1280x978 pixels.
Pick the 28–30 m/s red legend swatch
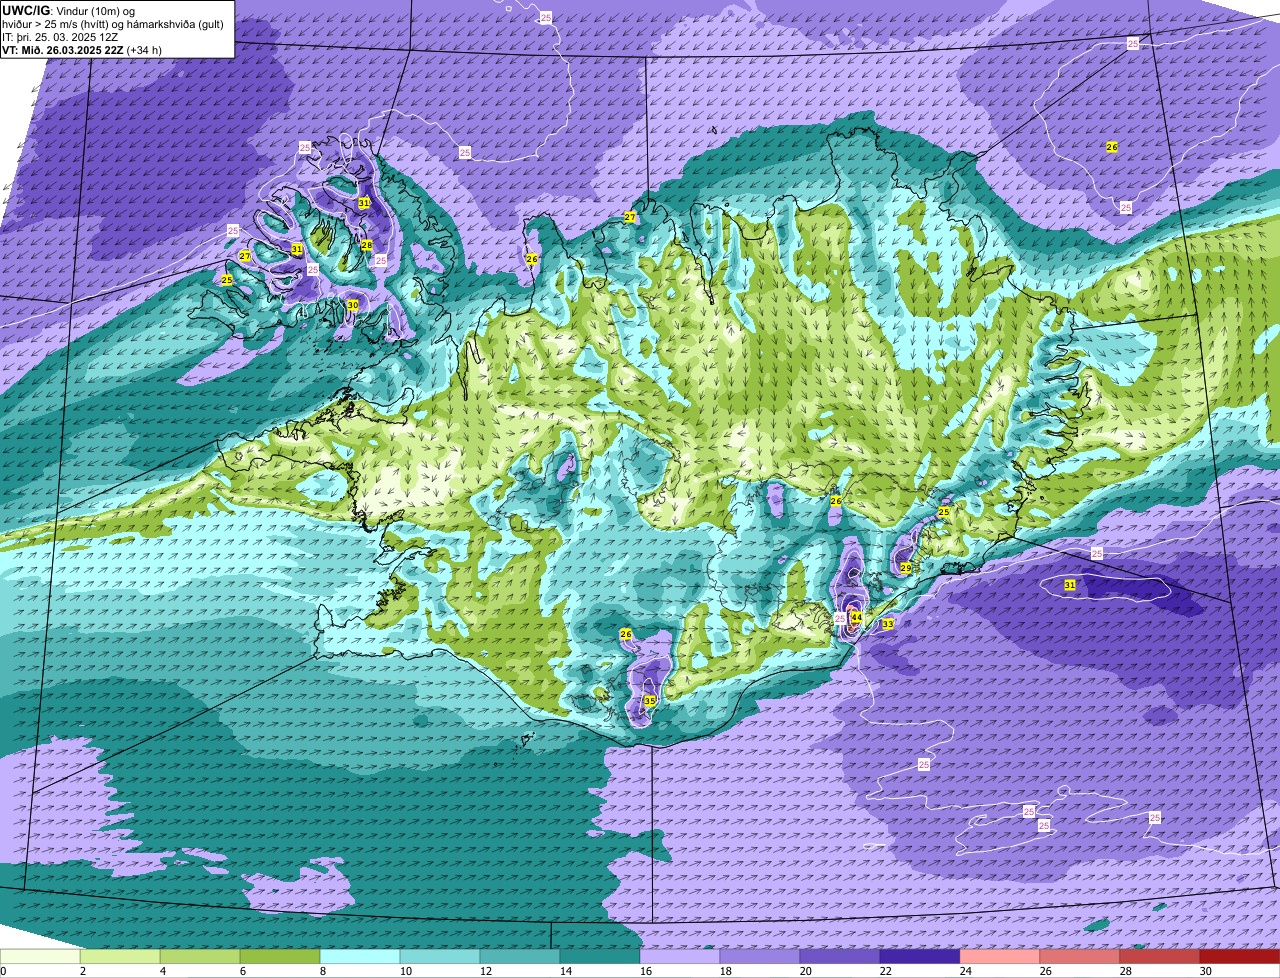point(1160,957)
